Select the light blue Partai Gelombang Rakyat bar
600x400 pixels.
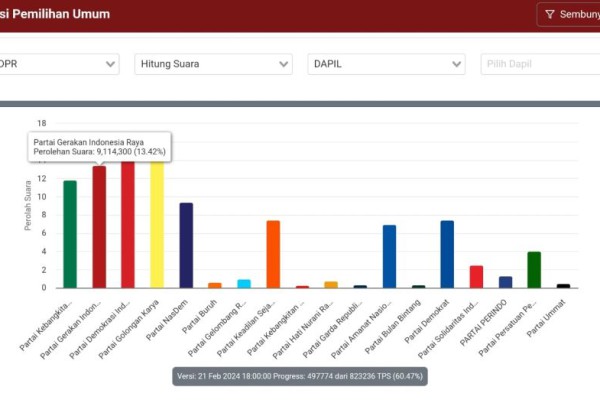pyautogui.click(x=244, y=284)
